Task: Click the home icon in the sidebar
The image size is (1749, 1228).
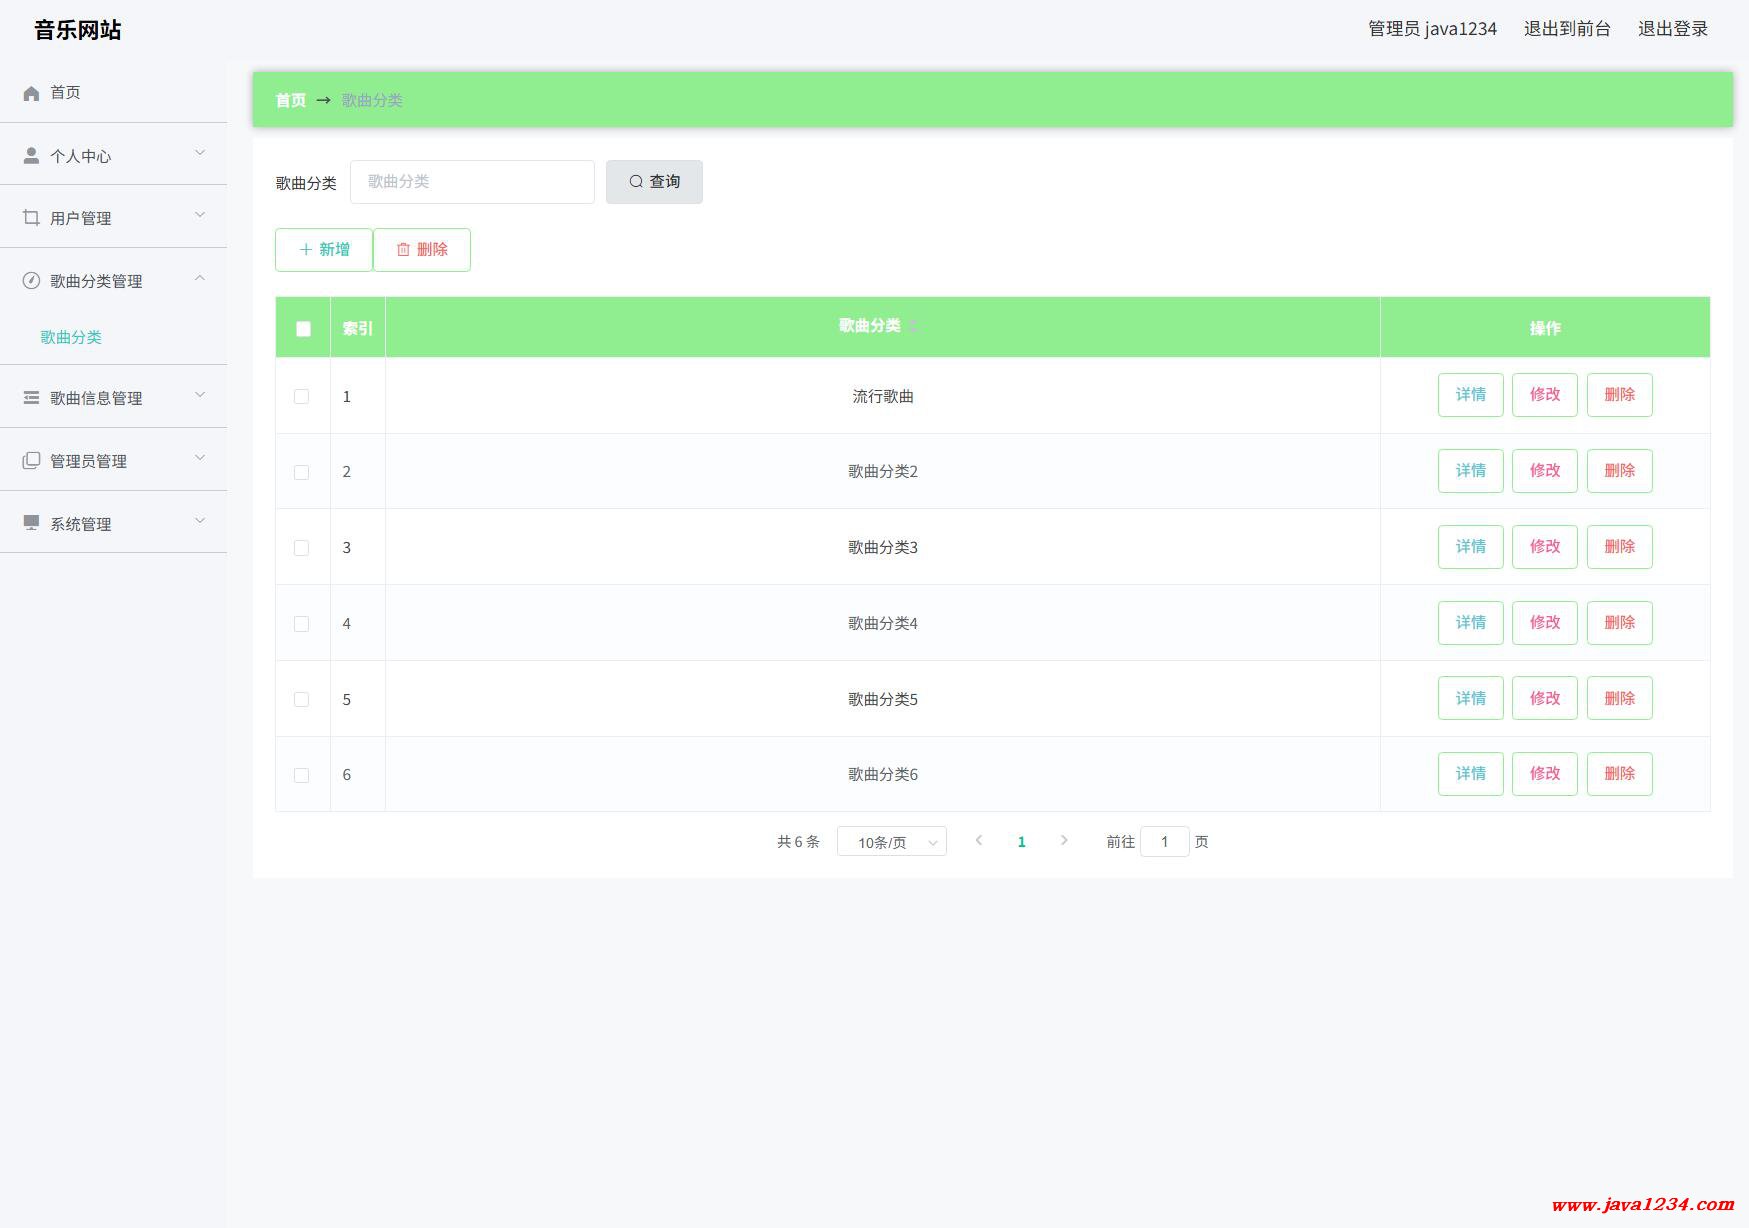Action: [x=31, y=93]
